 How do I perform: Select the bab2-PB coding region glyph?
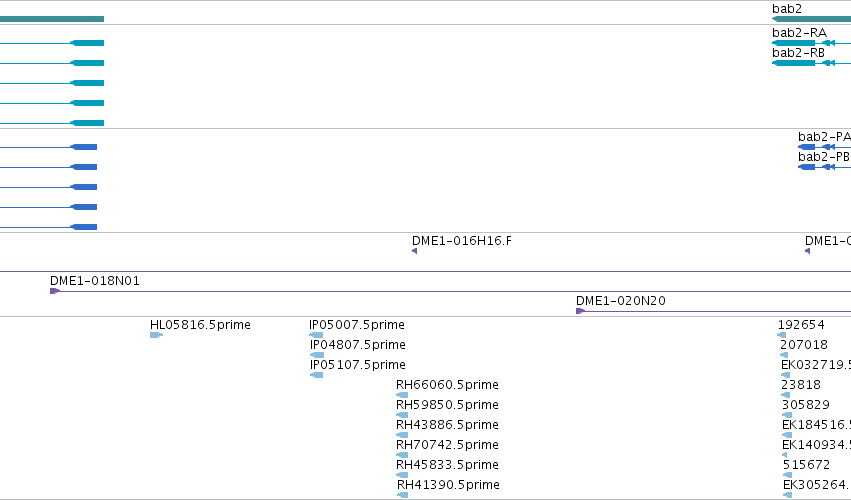806,167
